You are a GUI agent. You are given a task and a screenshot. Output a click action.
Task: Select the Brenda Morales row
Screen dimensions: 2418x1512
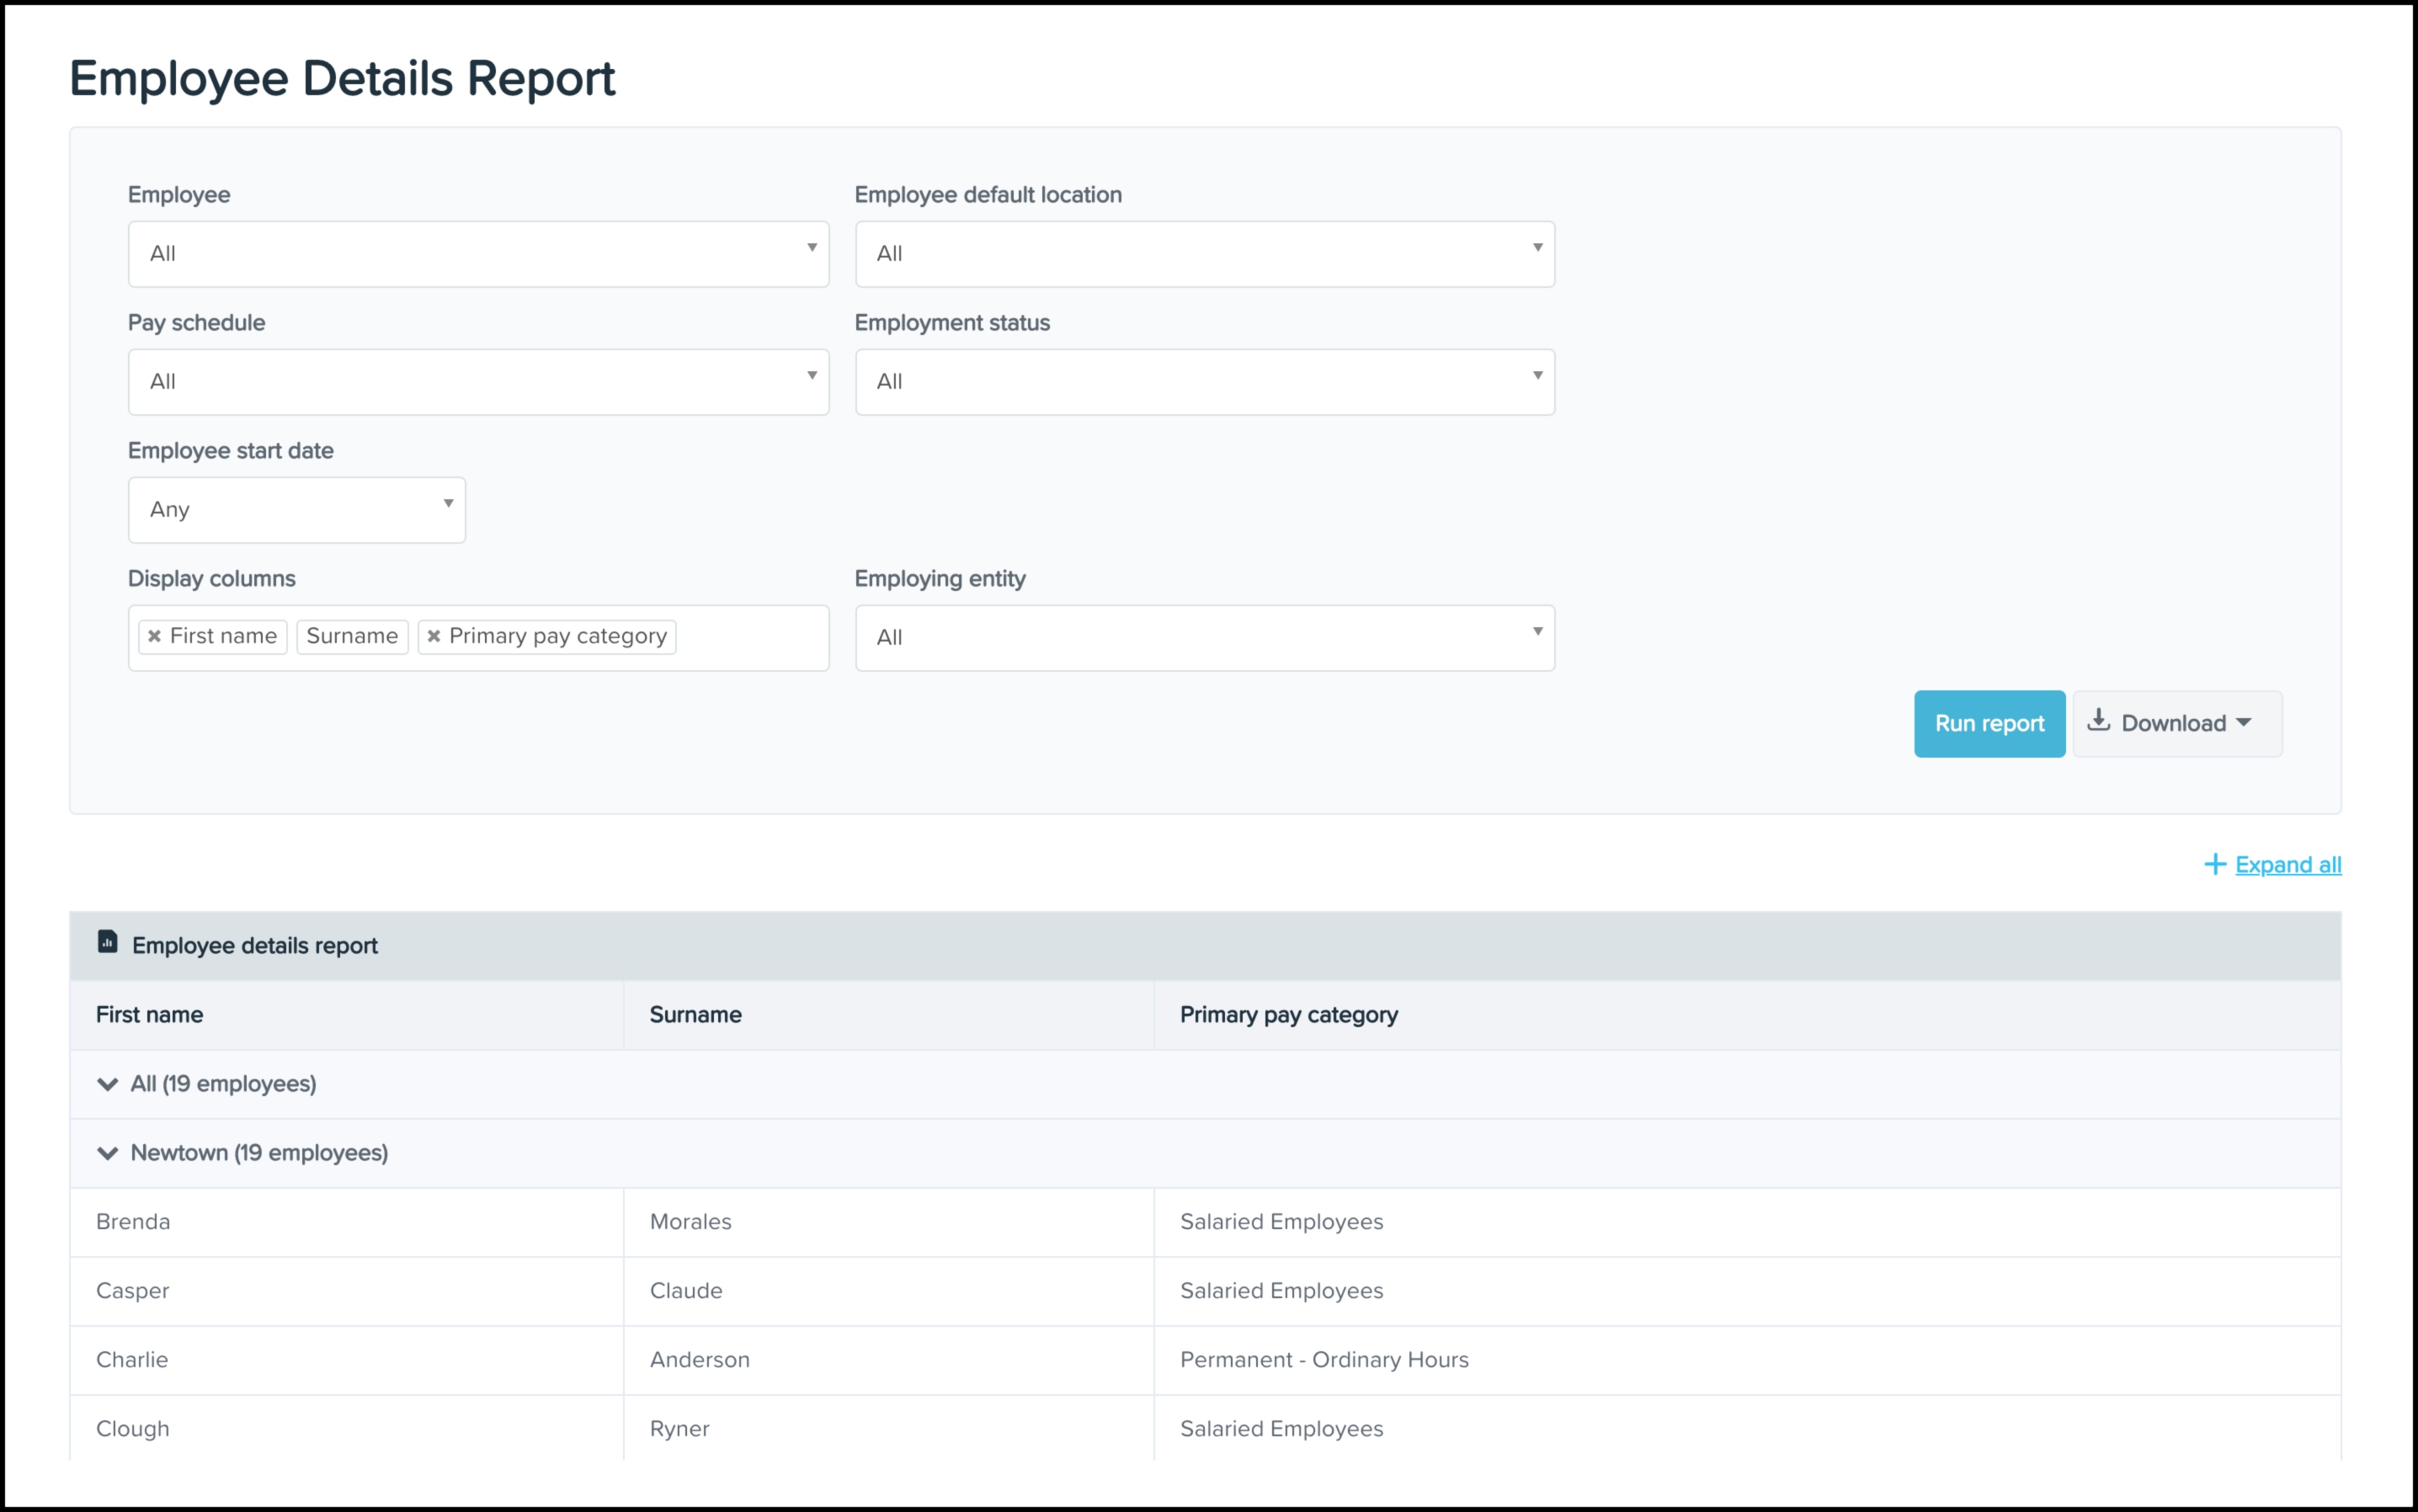click(x=690, y=1222)
